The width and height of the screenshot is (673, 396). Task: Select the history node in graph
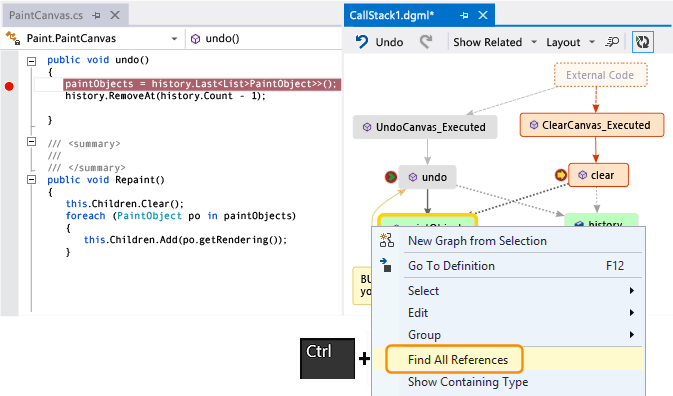pyautogui.click(x=601, y=221)
